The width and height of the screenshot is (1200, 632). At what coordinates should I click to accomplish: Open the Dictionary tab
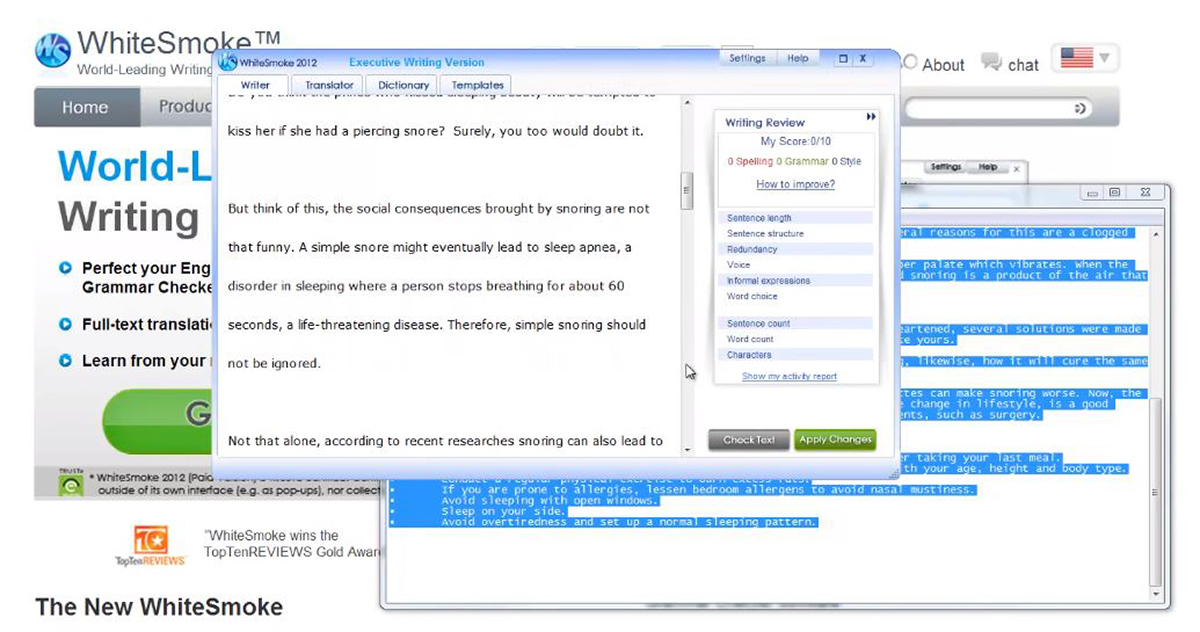(403, 85)
